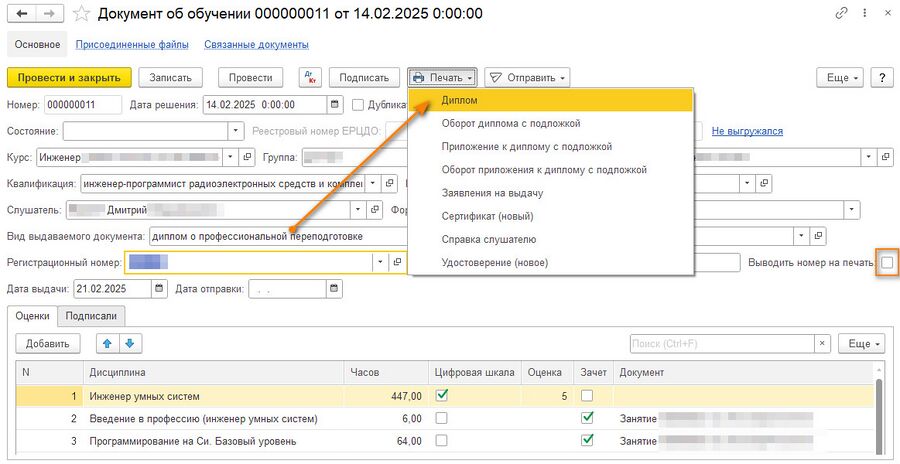Click the Подписать button
900x464 pixels.
[364, 78]
